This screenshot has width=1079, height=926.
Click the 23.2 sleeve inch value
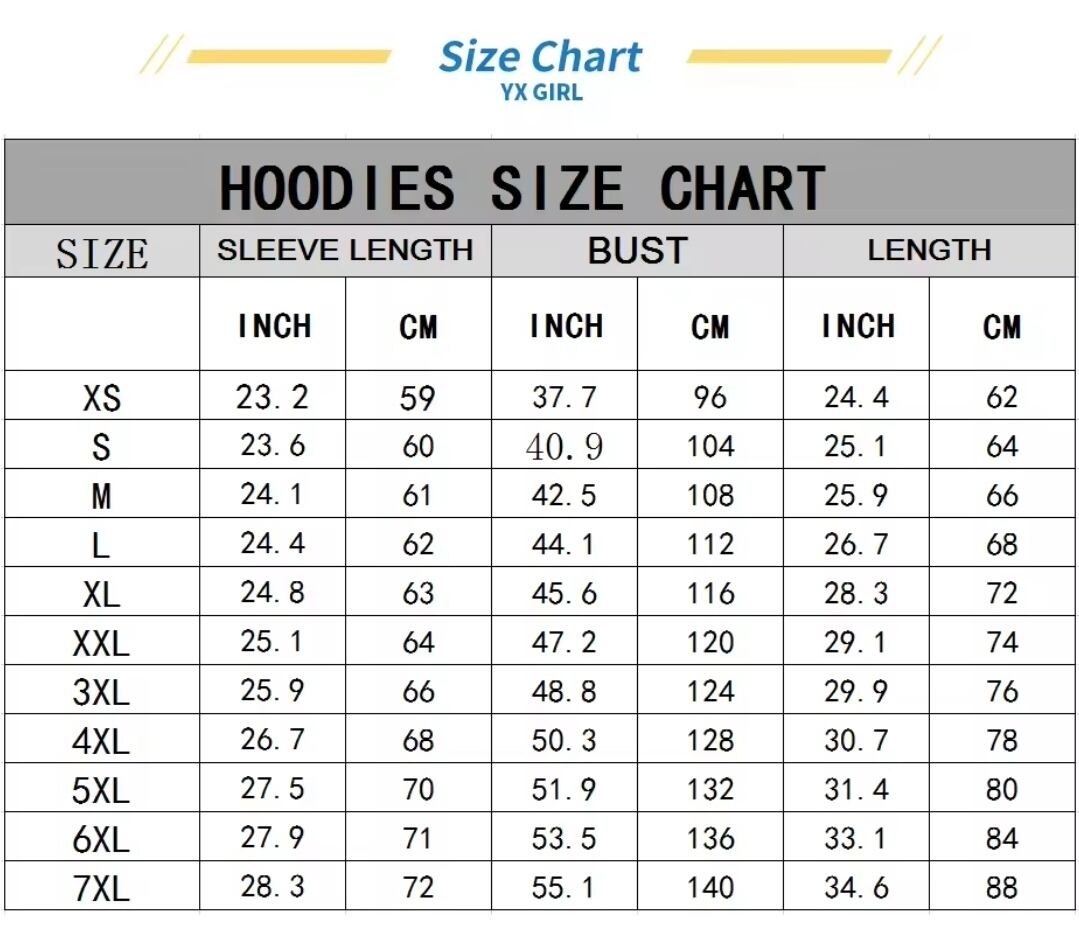pyautogui.click(x=272, y=397)
